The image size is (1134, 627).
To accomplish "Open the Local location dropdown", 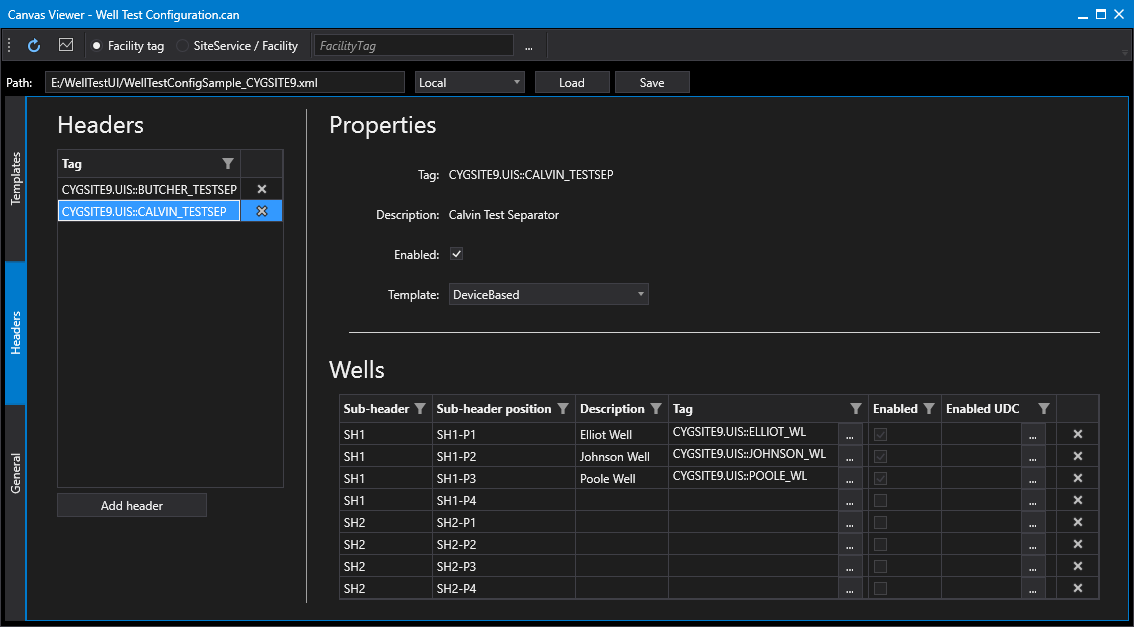I will pyautogui.click(x=470, y=82).
